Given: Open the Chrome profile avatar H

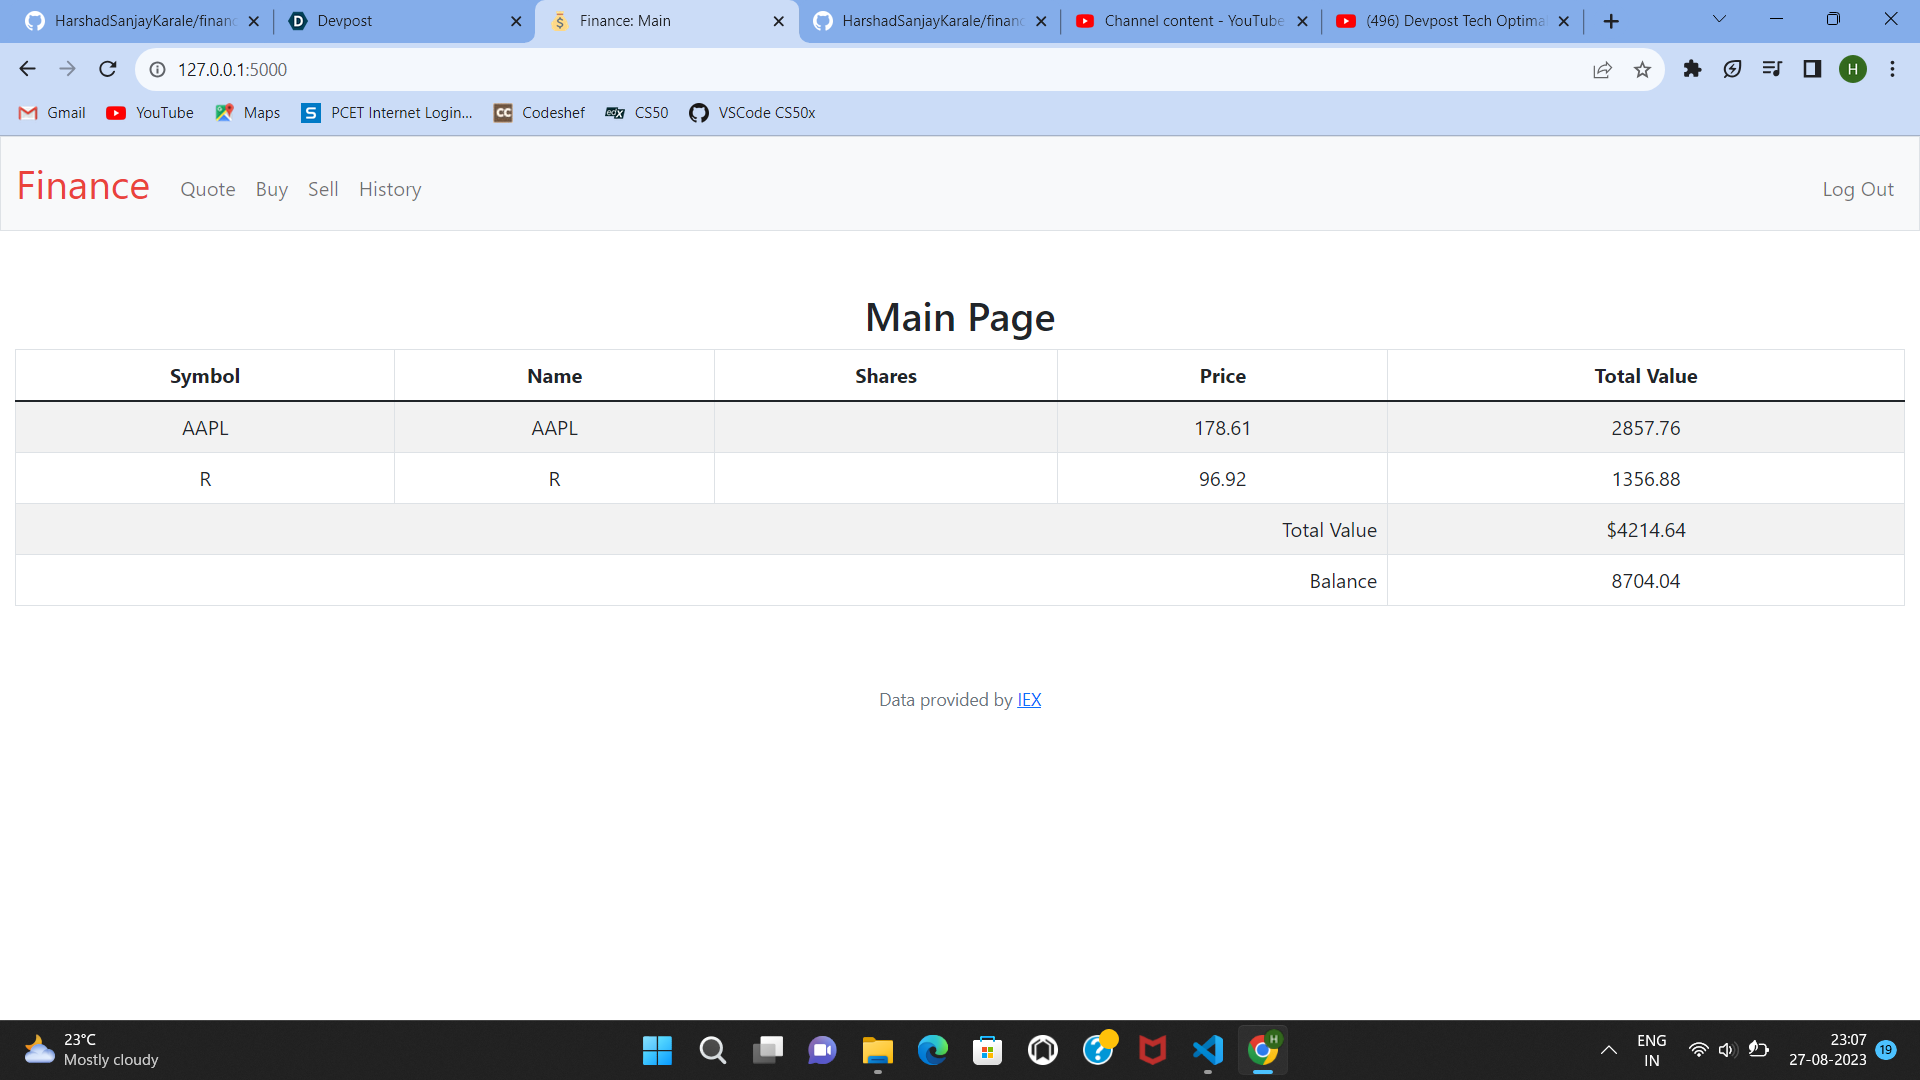Looking at the screenshot, I should tap(1852, 69).
